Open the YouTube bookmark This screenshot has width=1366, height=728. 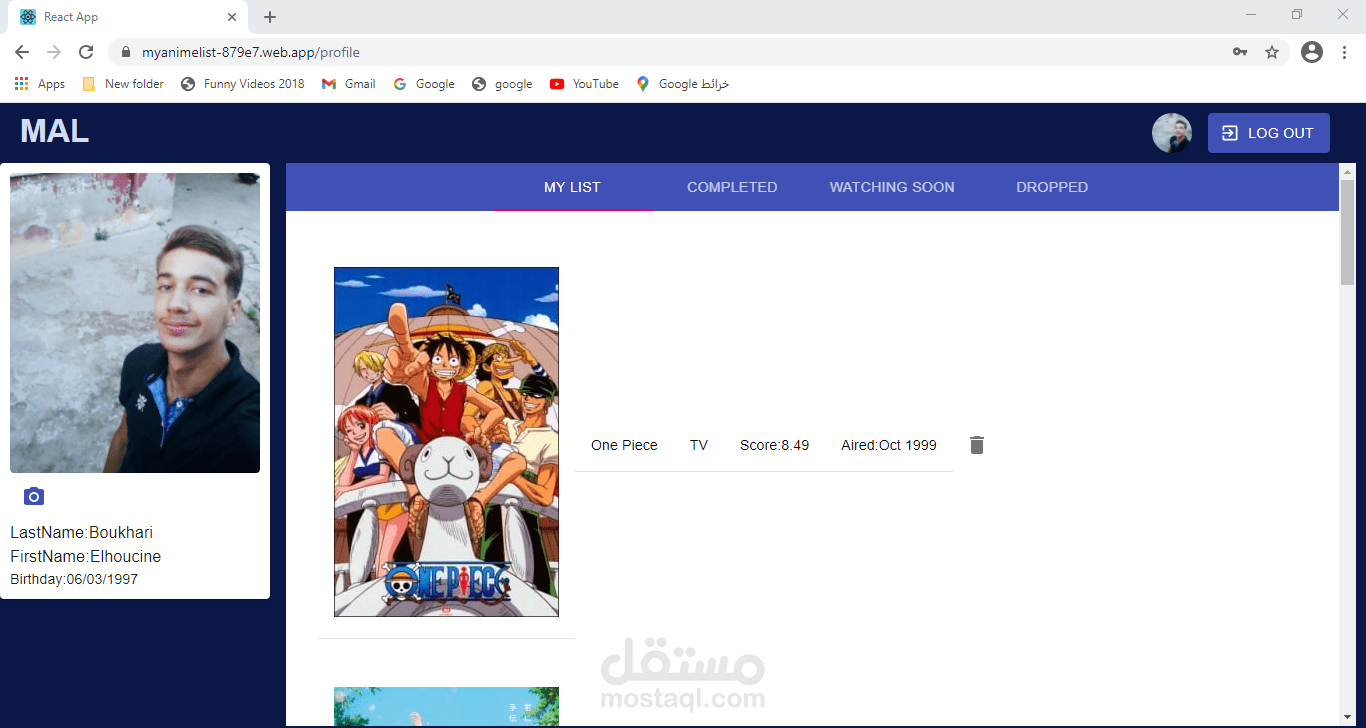(x=584, y=84)
